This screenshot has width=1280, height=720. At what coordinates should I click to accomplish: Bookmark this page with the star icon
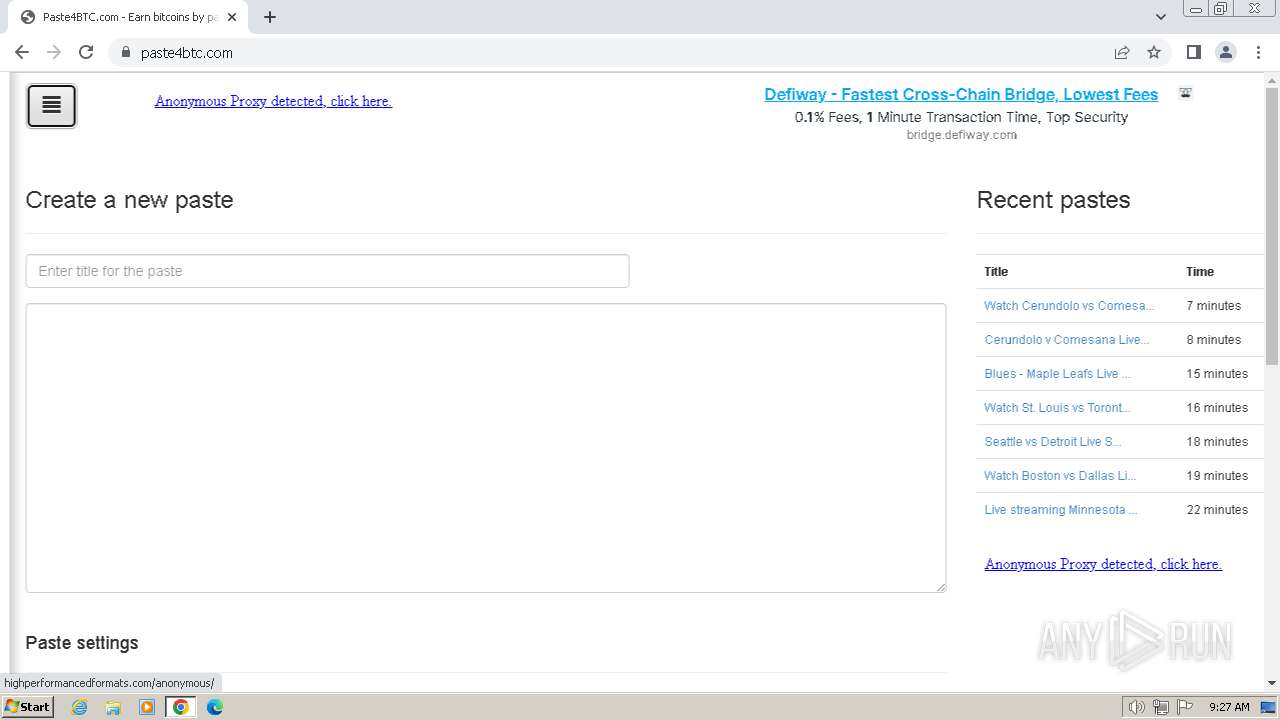(1154, 52)
